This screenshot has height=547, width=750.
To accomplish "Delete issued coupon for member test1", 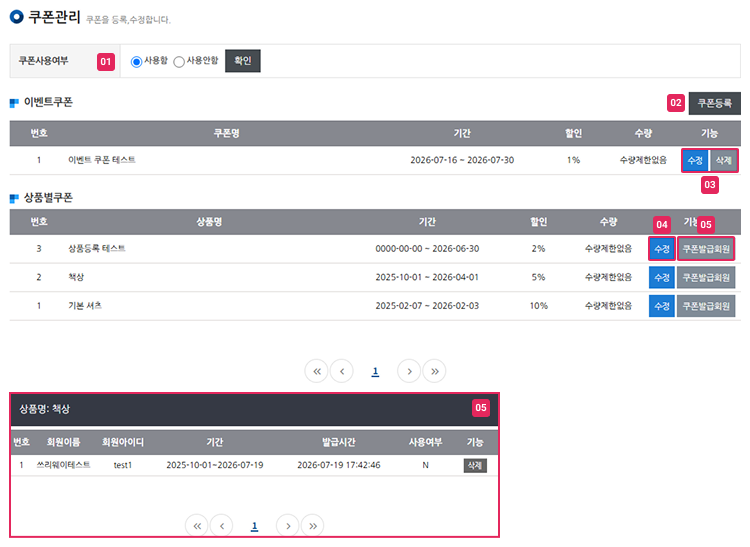I will pos(475,466).
